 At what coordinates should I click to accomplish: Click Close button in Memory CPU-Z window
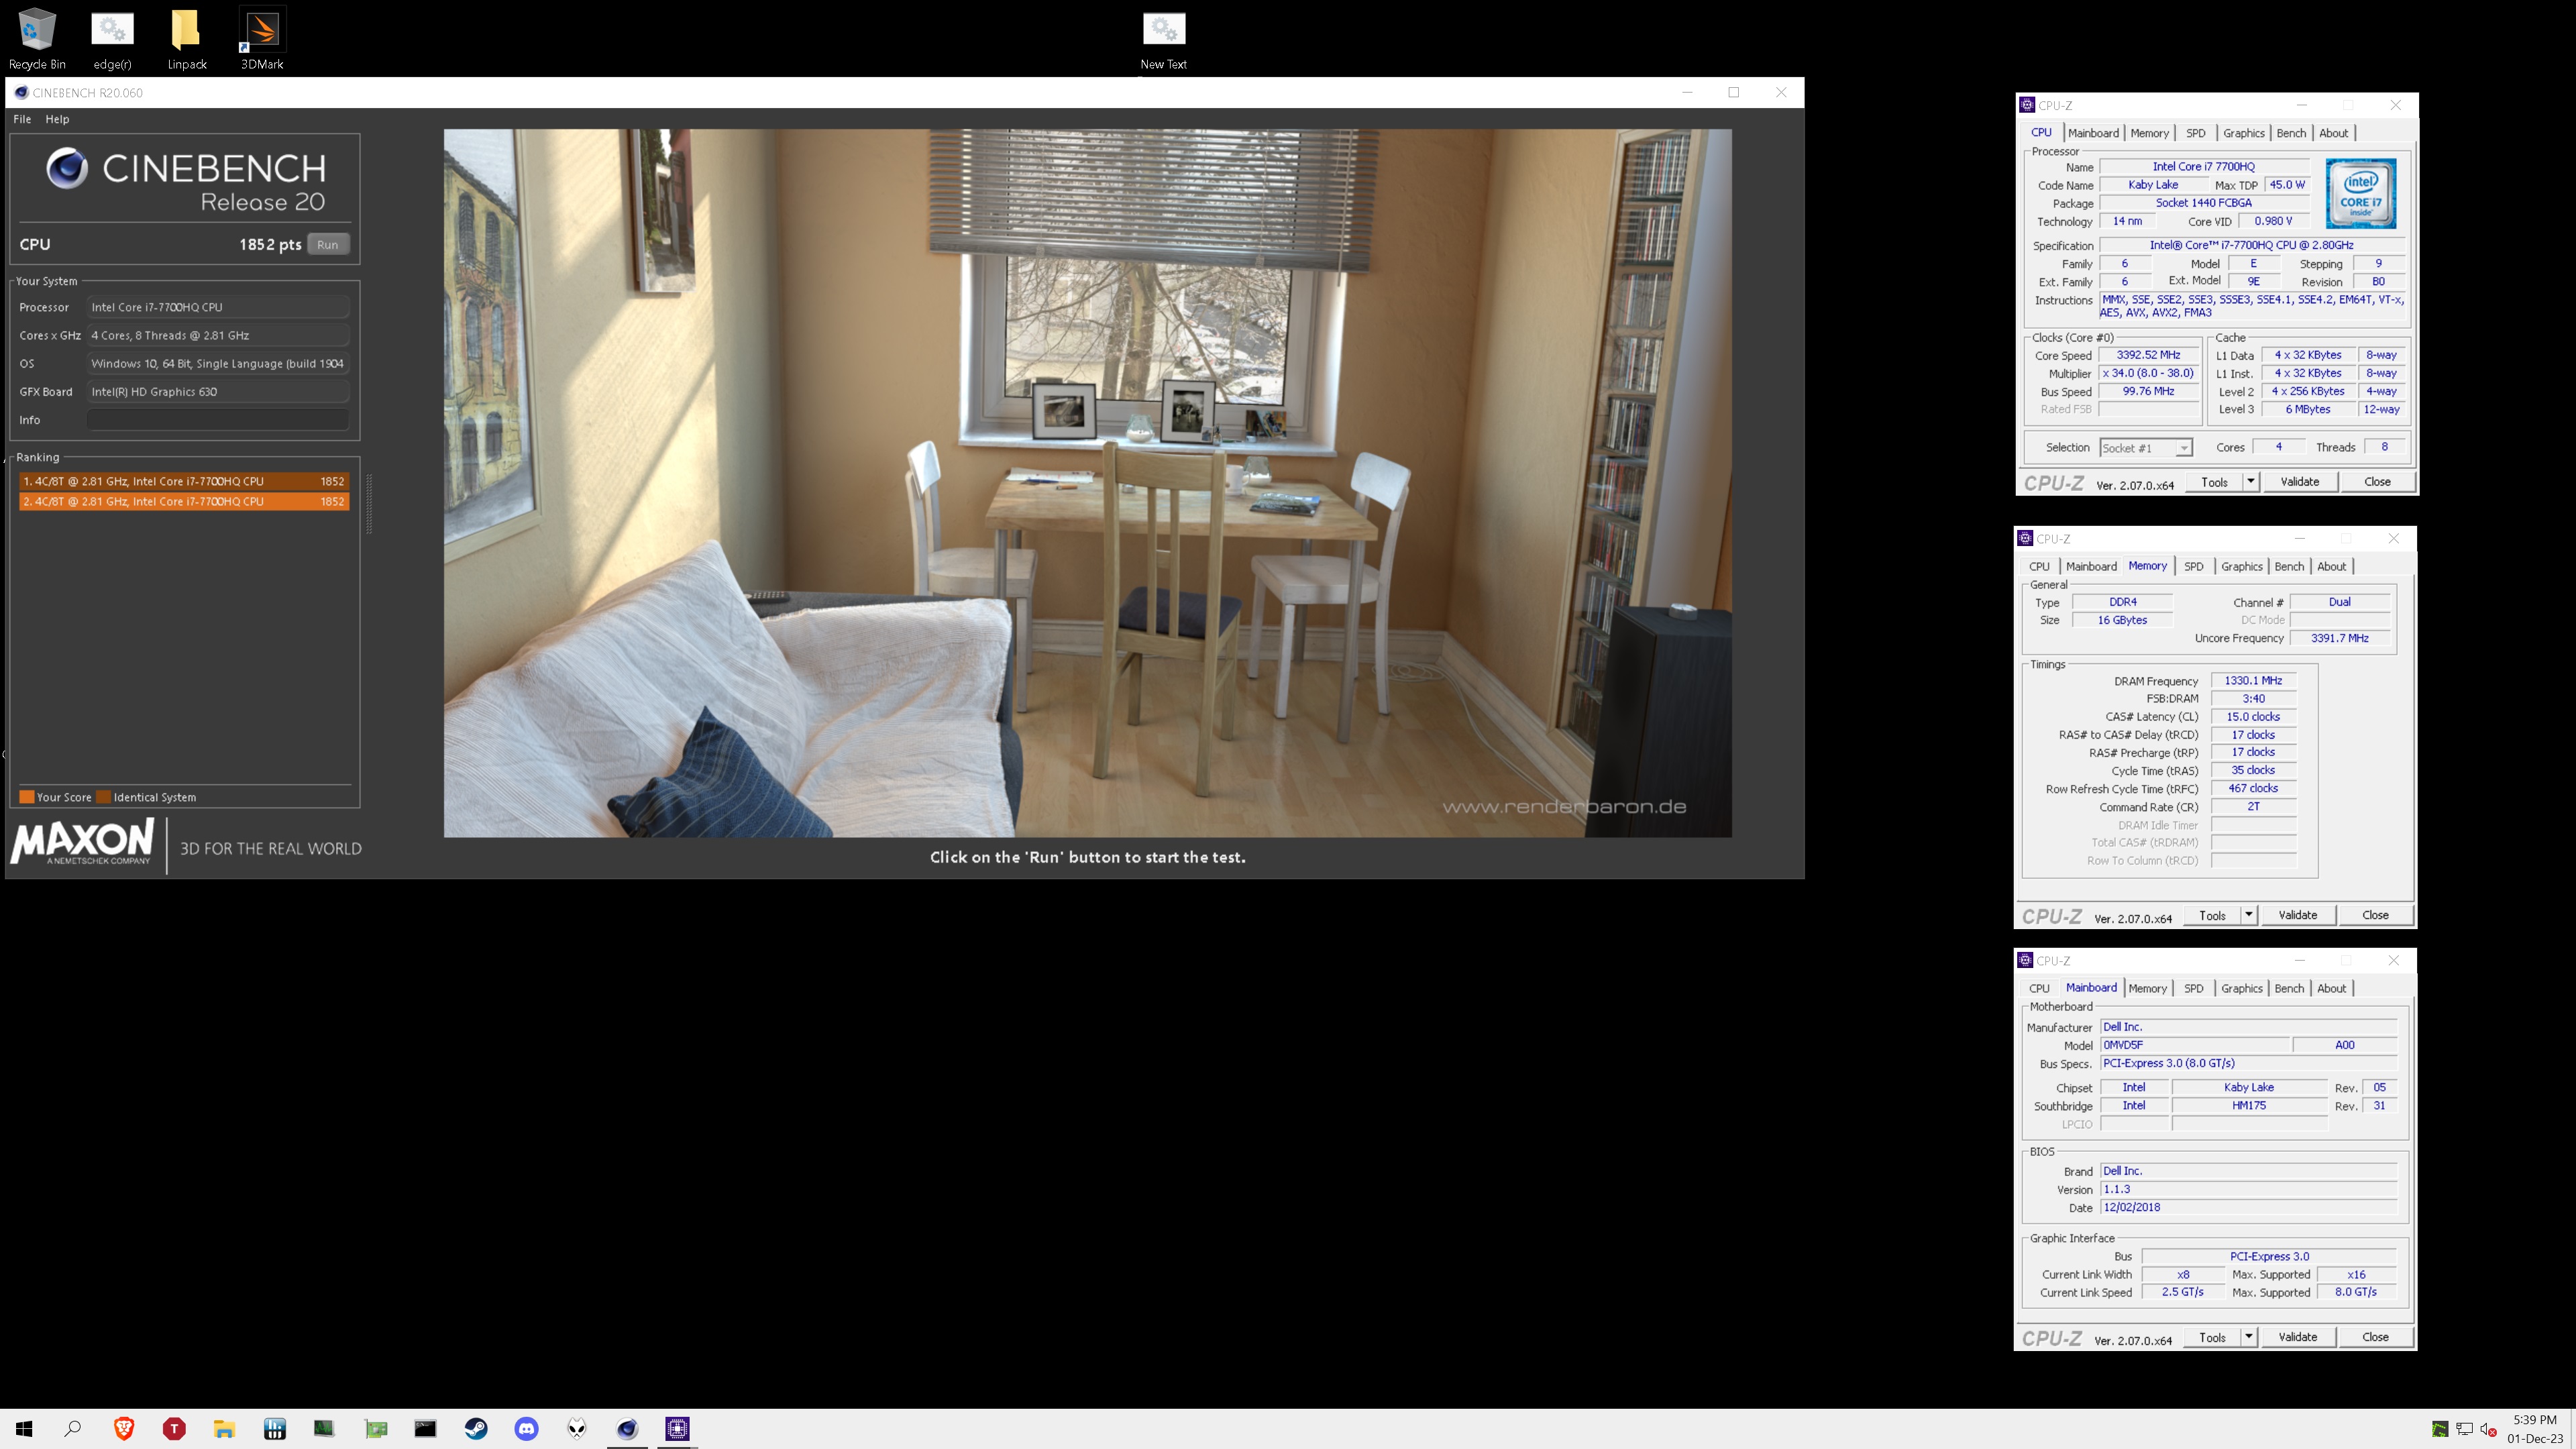(2375, 915)
